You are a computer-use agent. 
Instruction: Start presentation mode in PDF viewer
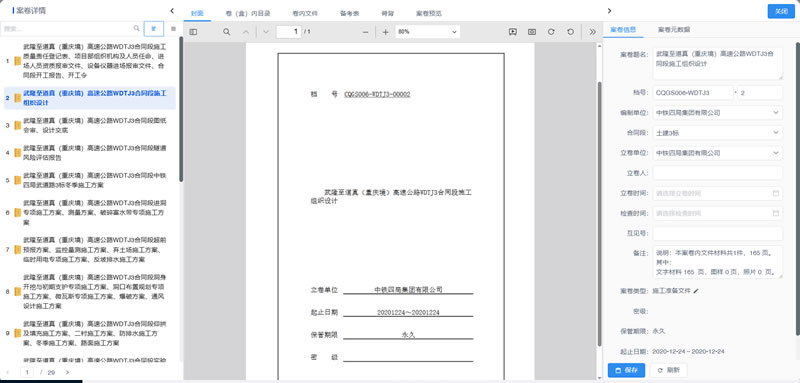(x=513, y=32)
